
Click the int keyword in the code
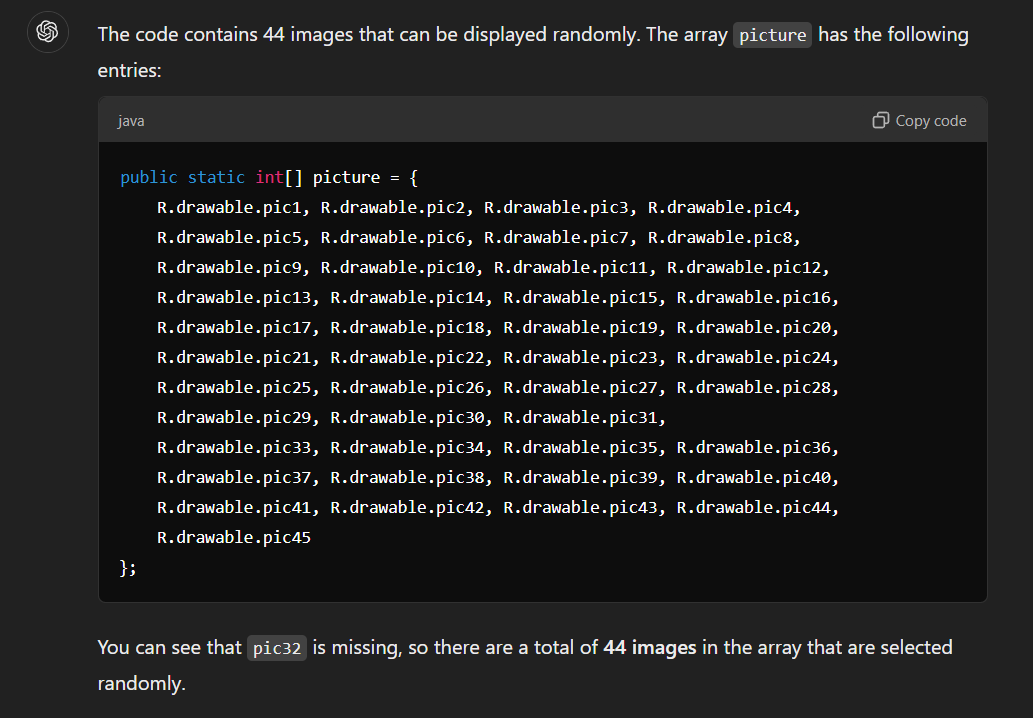[269, 178]
